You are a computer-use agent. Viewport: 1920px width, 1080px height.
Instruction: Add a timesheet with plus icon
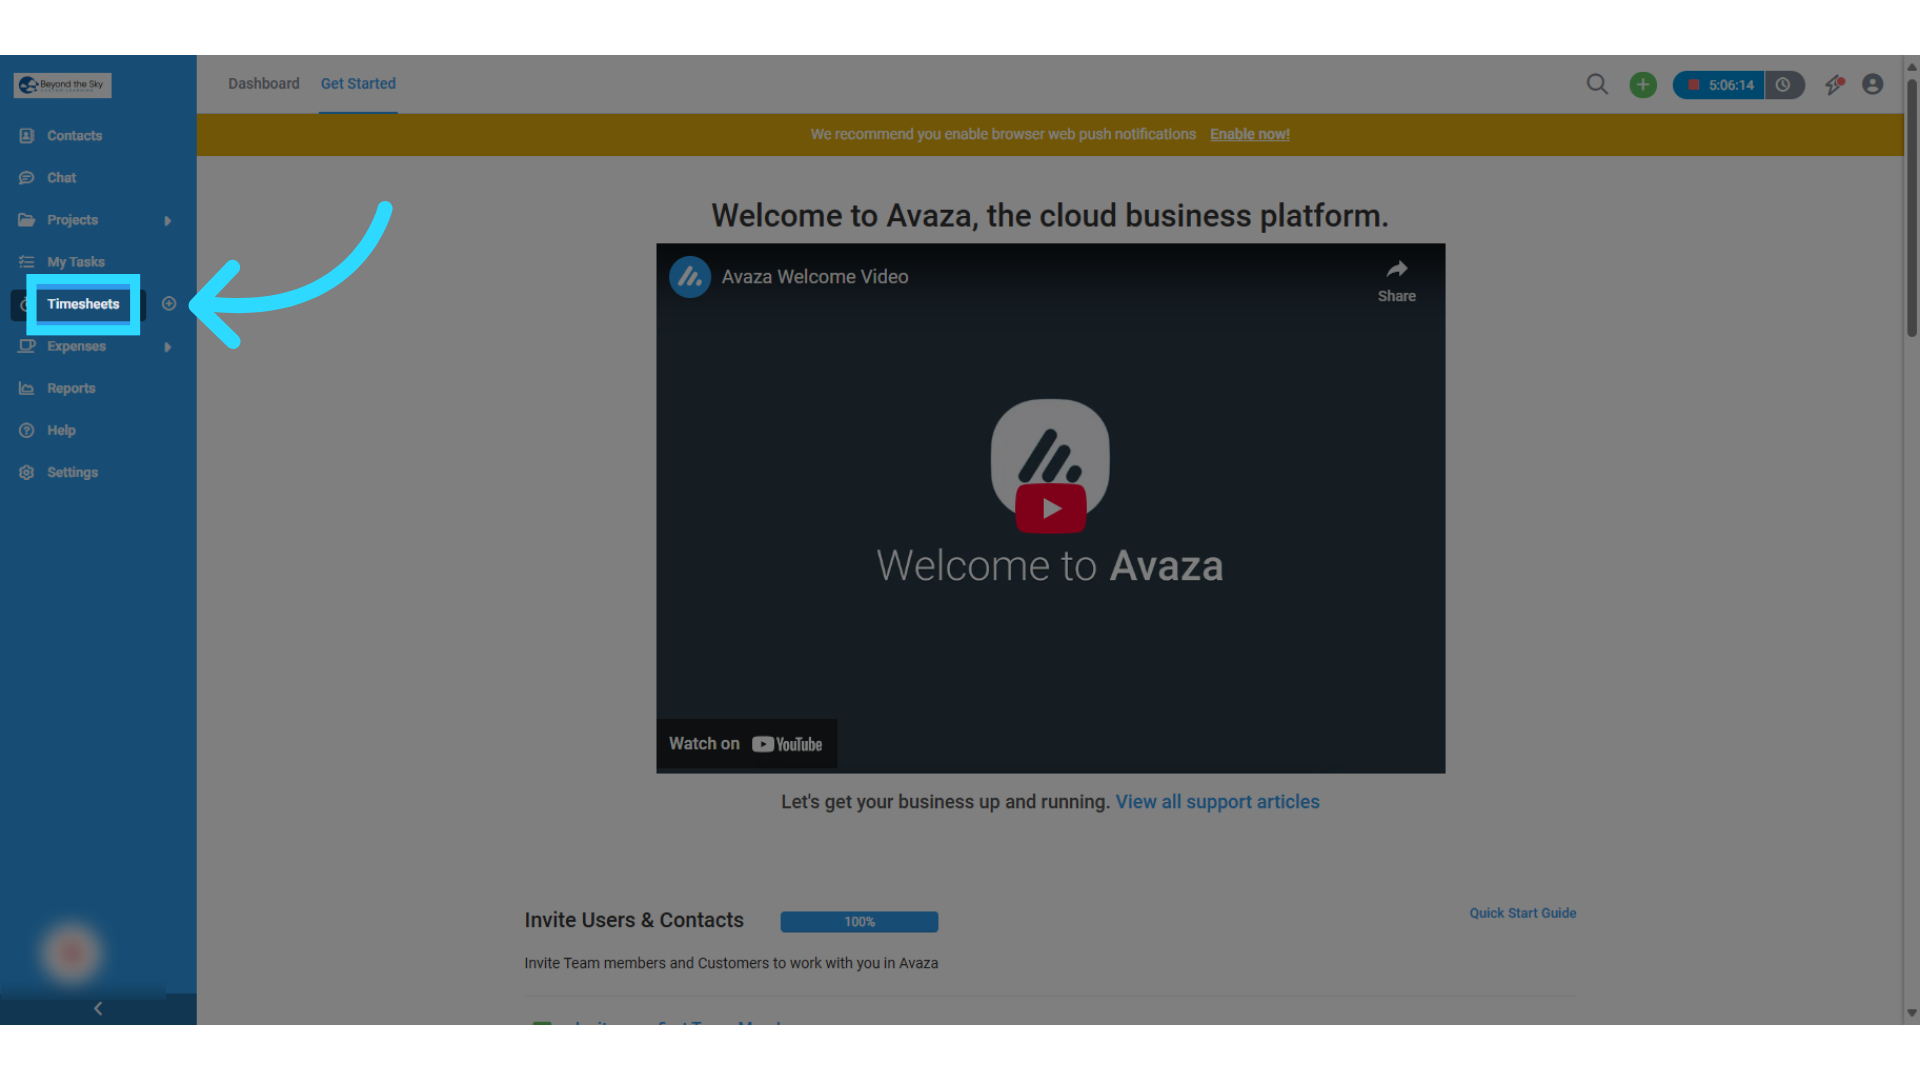click(x=169, y=304)
